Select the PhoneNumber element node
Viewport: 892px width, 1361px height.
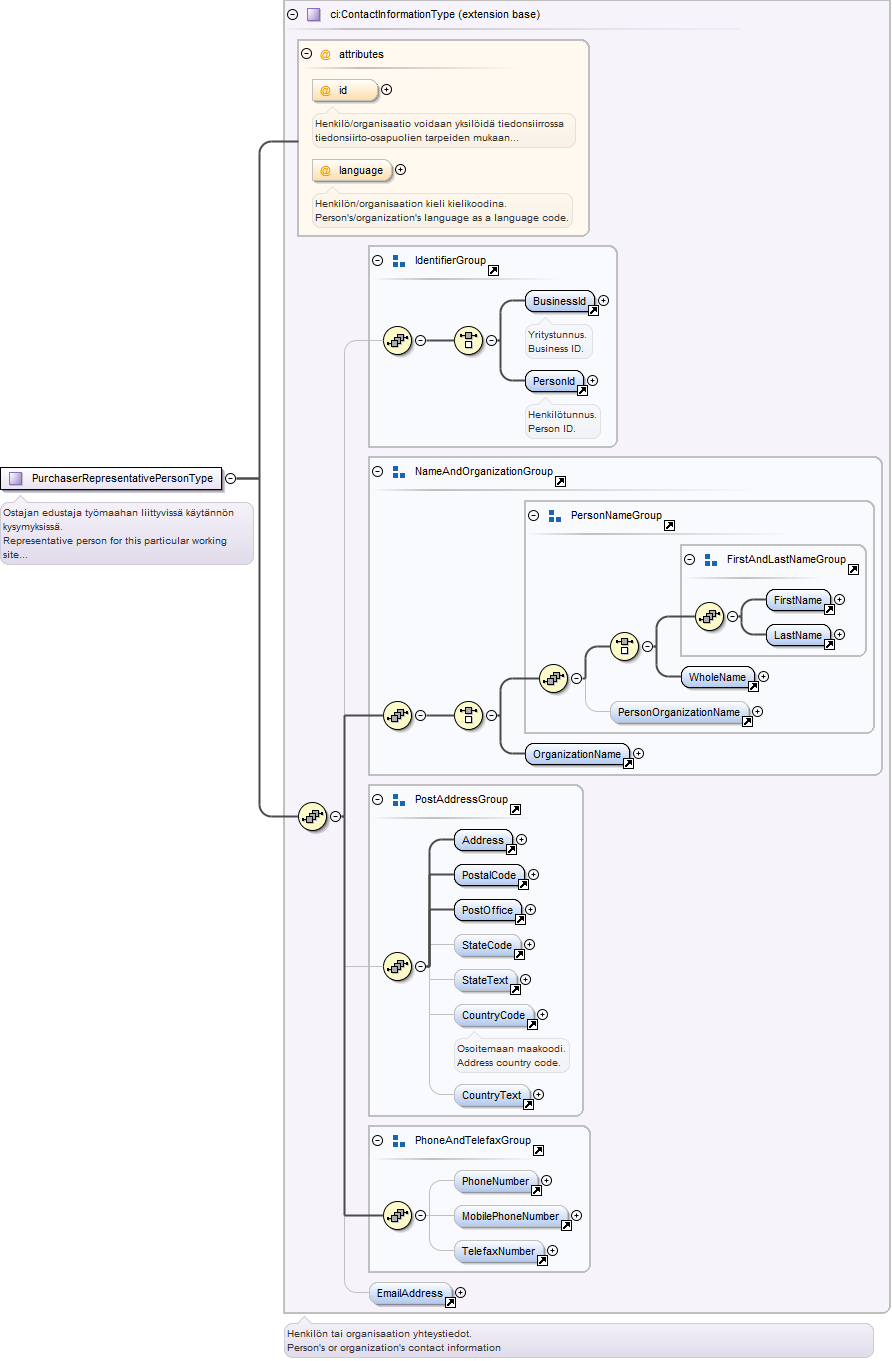(x=496, y=1182)
